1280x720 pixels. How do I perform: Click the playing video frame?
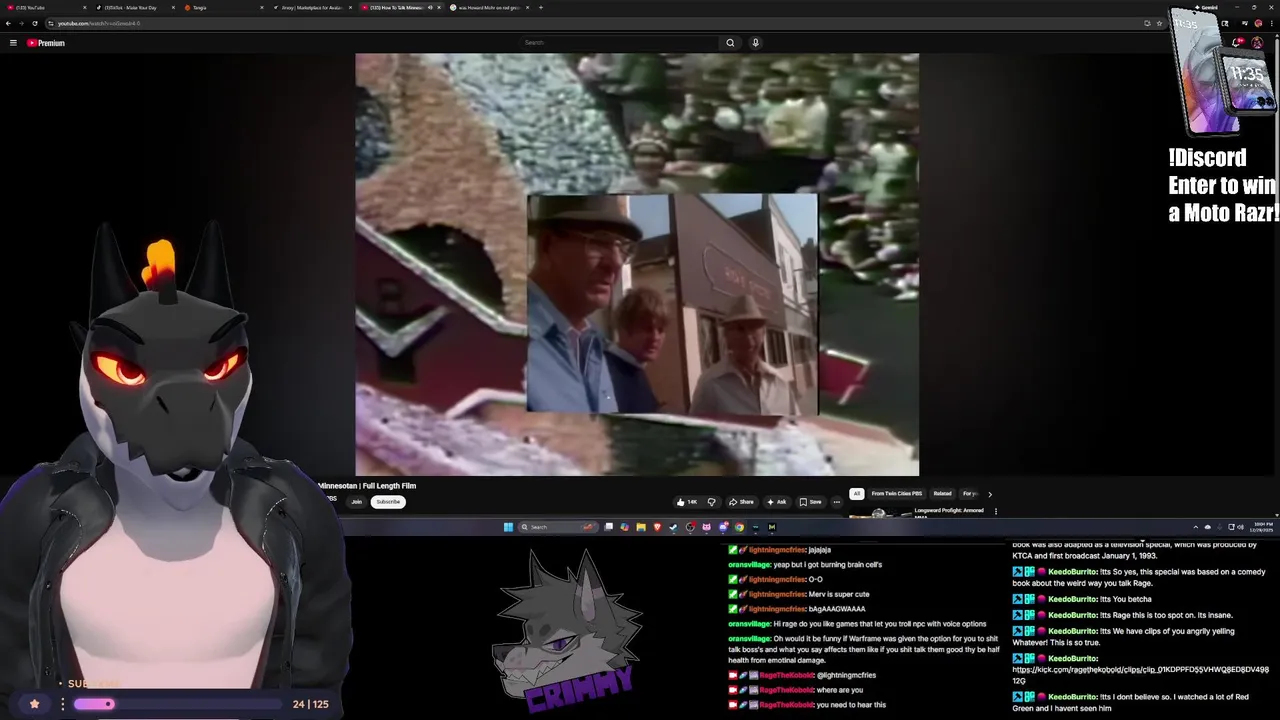(x=637, y=264)
